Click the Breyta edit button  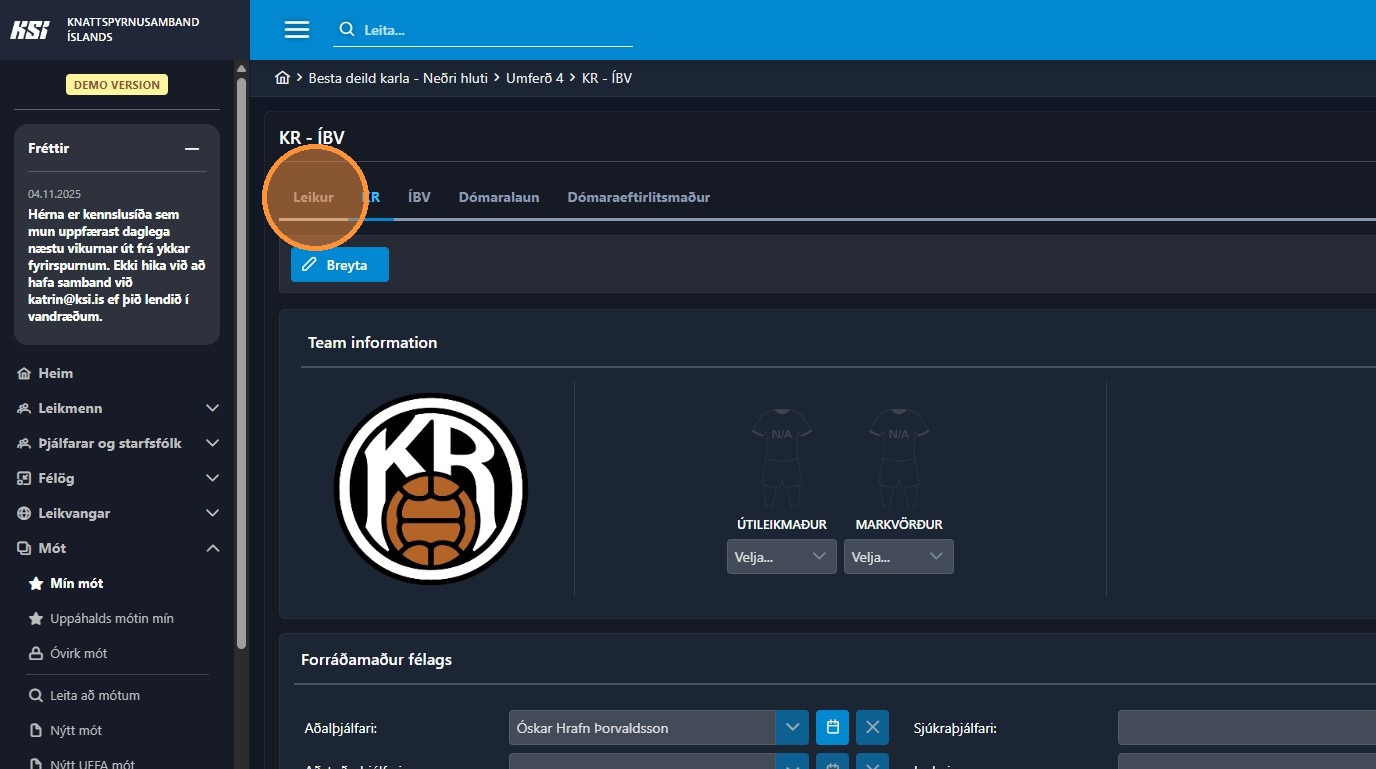339,265
